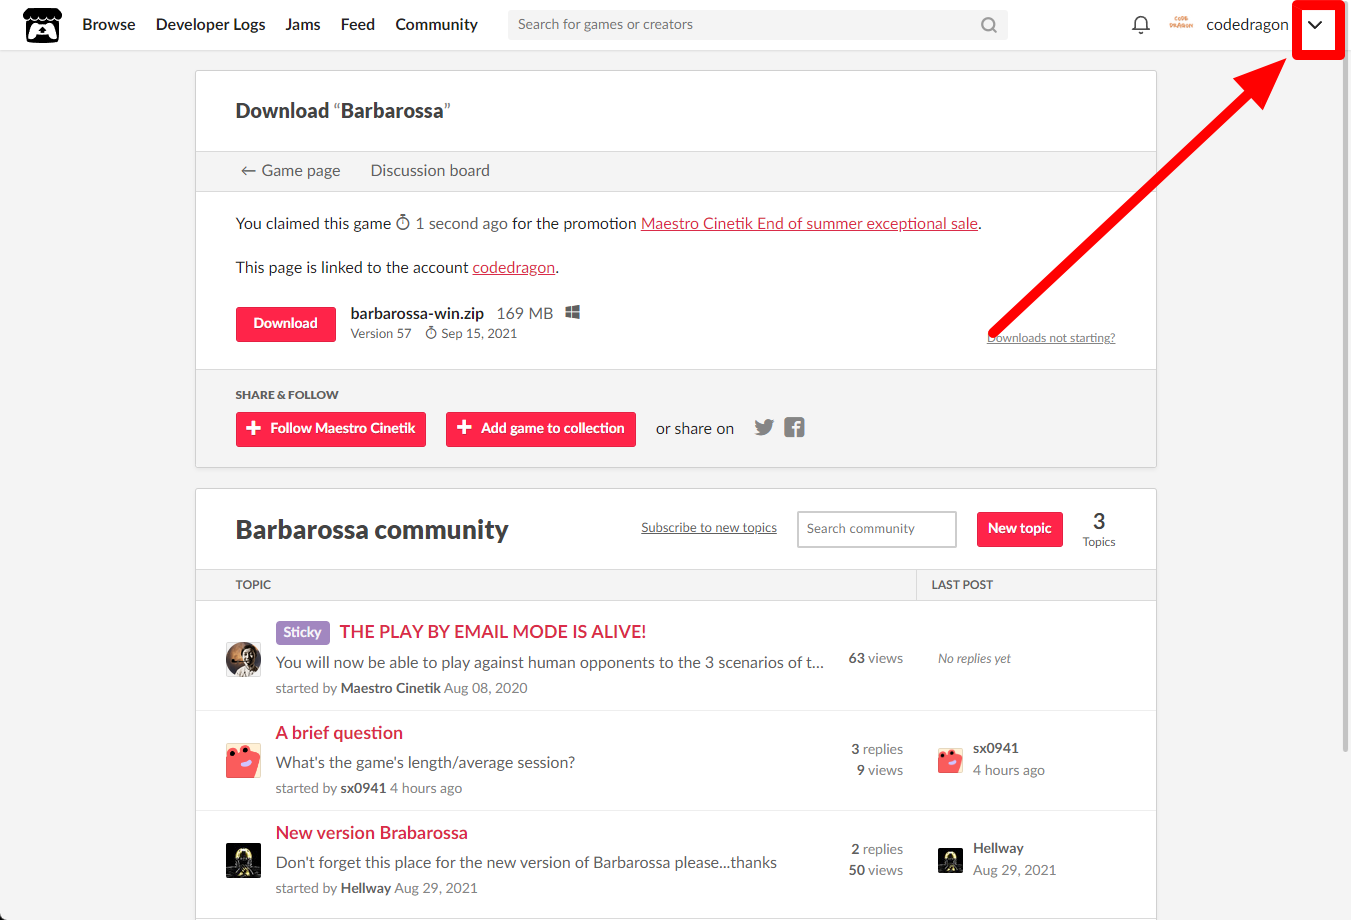1351x920 pixels.
Task: Expand the account dropdown chevron
Action: (1315, 25)
